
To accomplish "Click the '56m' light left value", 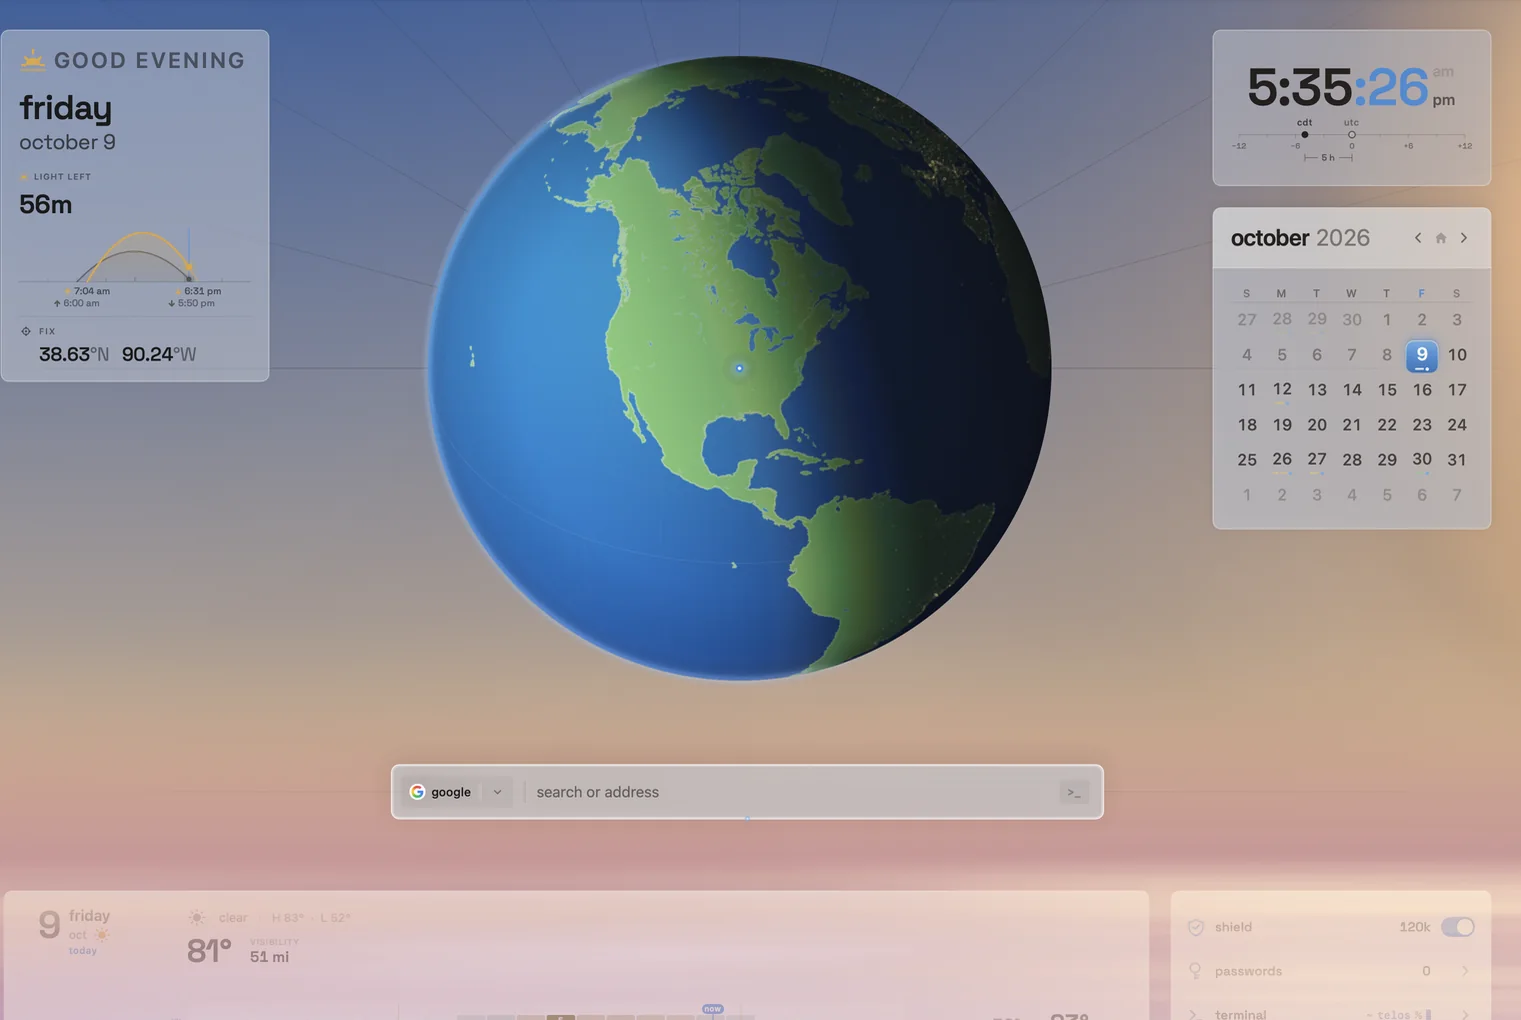I will (46, 205).
